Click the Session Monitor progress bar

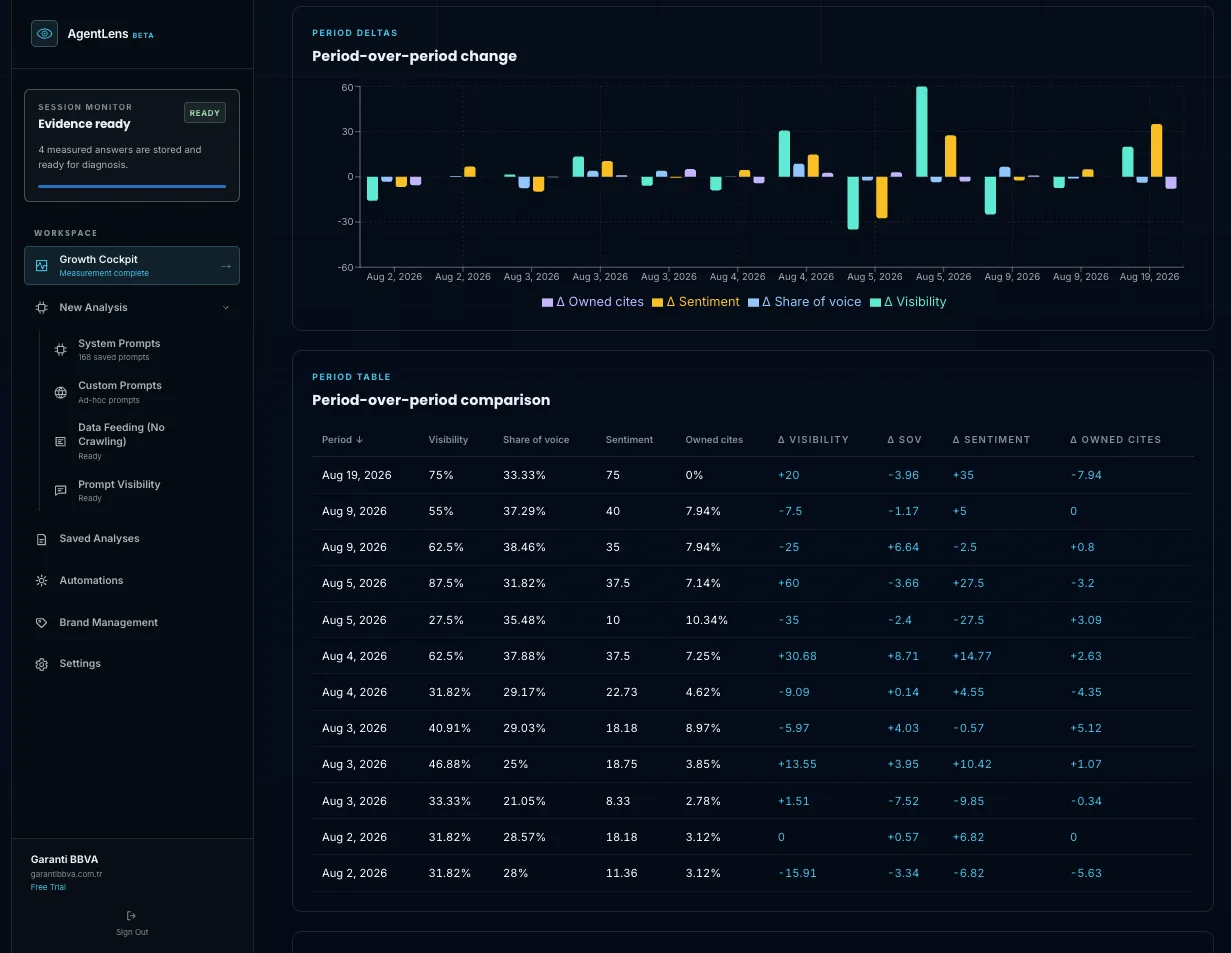pyautogui.click(x=132, y=186)
